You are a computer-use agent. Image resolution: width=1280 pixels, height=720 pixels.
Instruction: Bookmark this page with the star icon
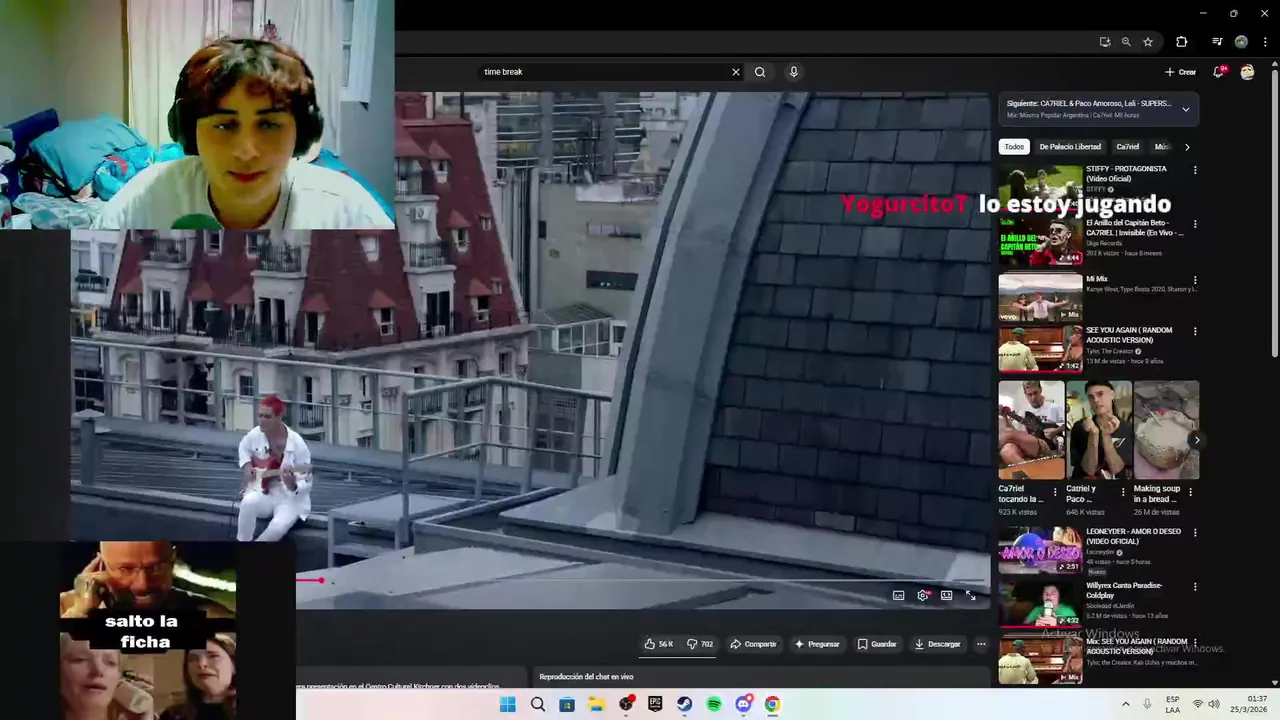coord(1148,42)
